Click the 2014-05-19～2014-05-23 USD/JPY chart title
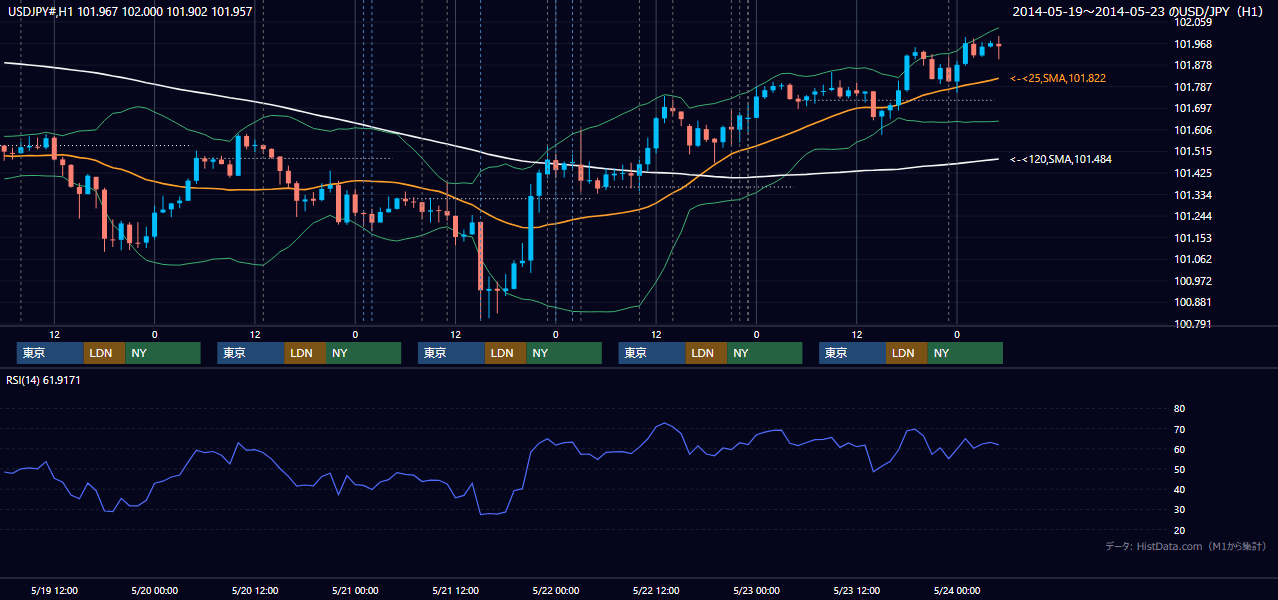The image size is (1278, 600). pos(1139,11)
